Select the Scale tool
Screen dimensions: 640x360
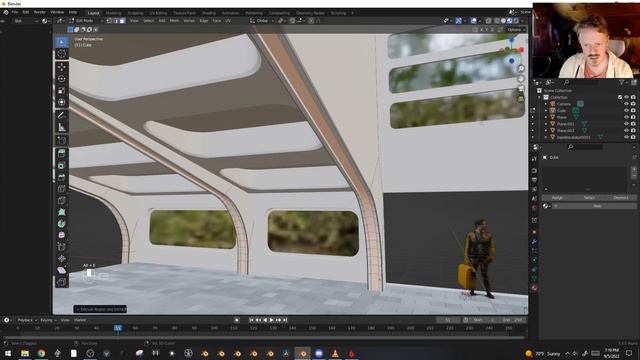[x=62, y=90]
